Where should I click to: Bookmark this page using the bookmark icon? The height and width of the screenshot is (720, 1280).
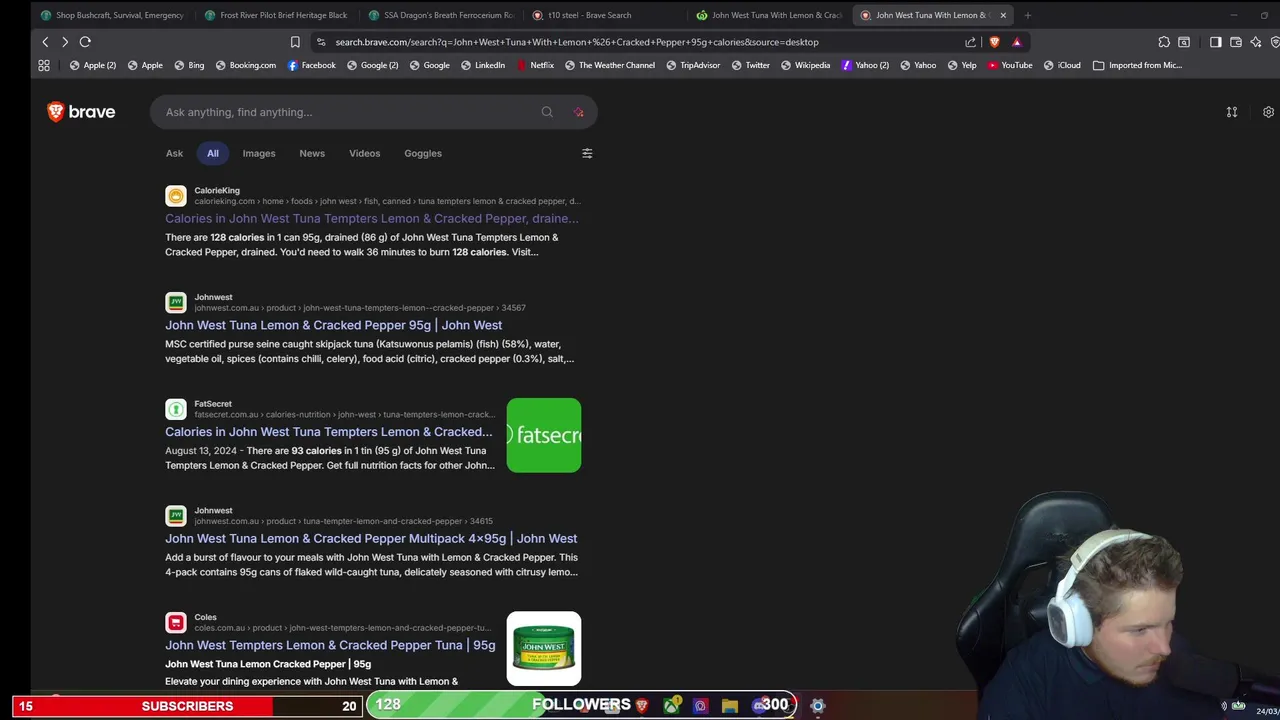coord(295,42)
